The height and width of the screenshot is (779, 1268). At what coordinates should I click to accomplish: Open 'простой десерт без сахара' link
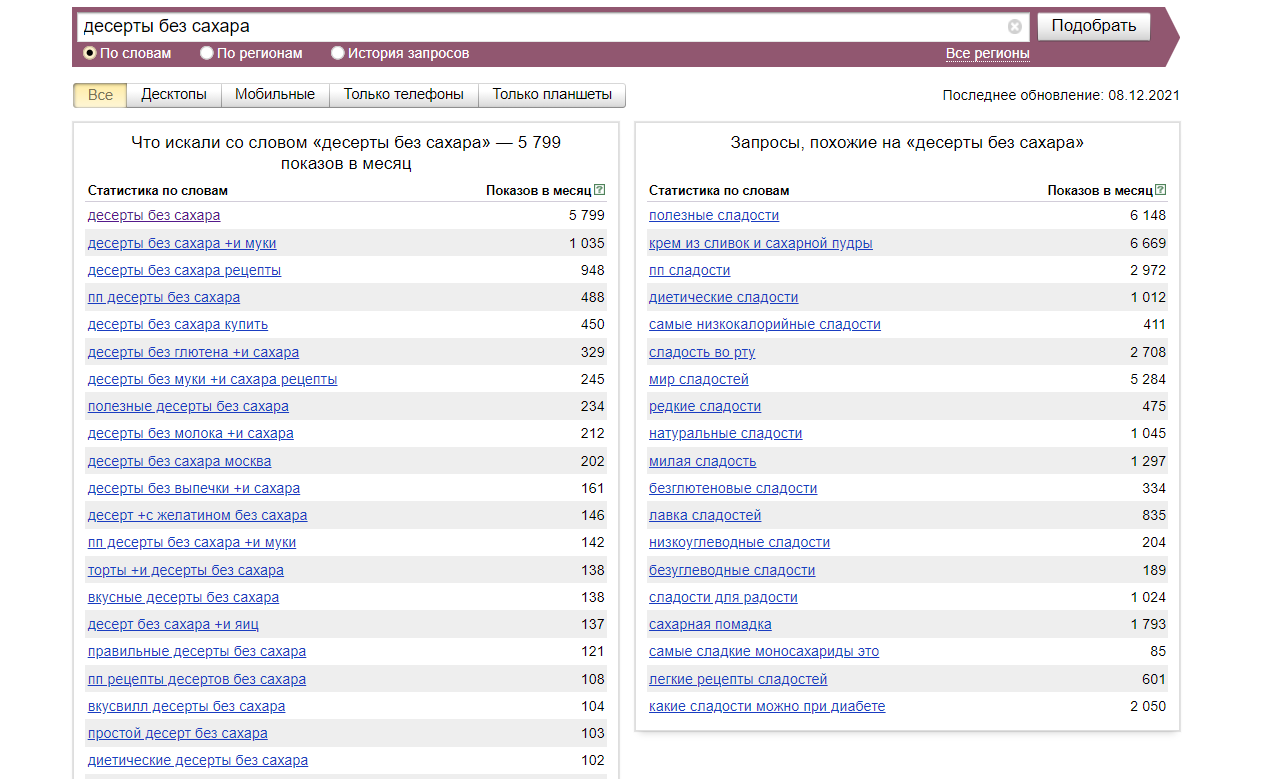(178, 733)
